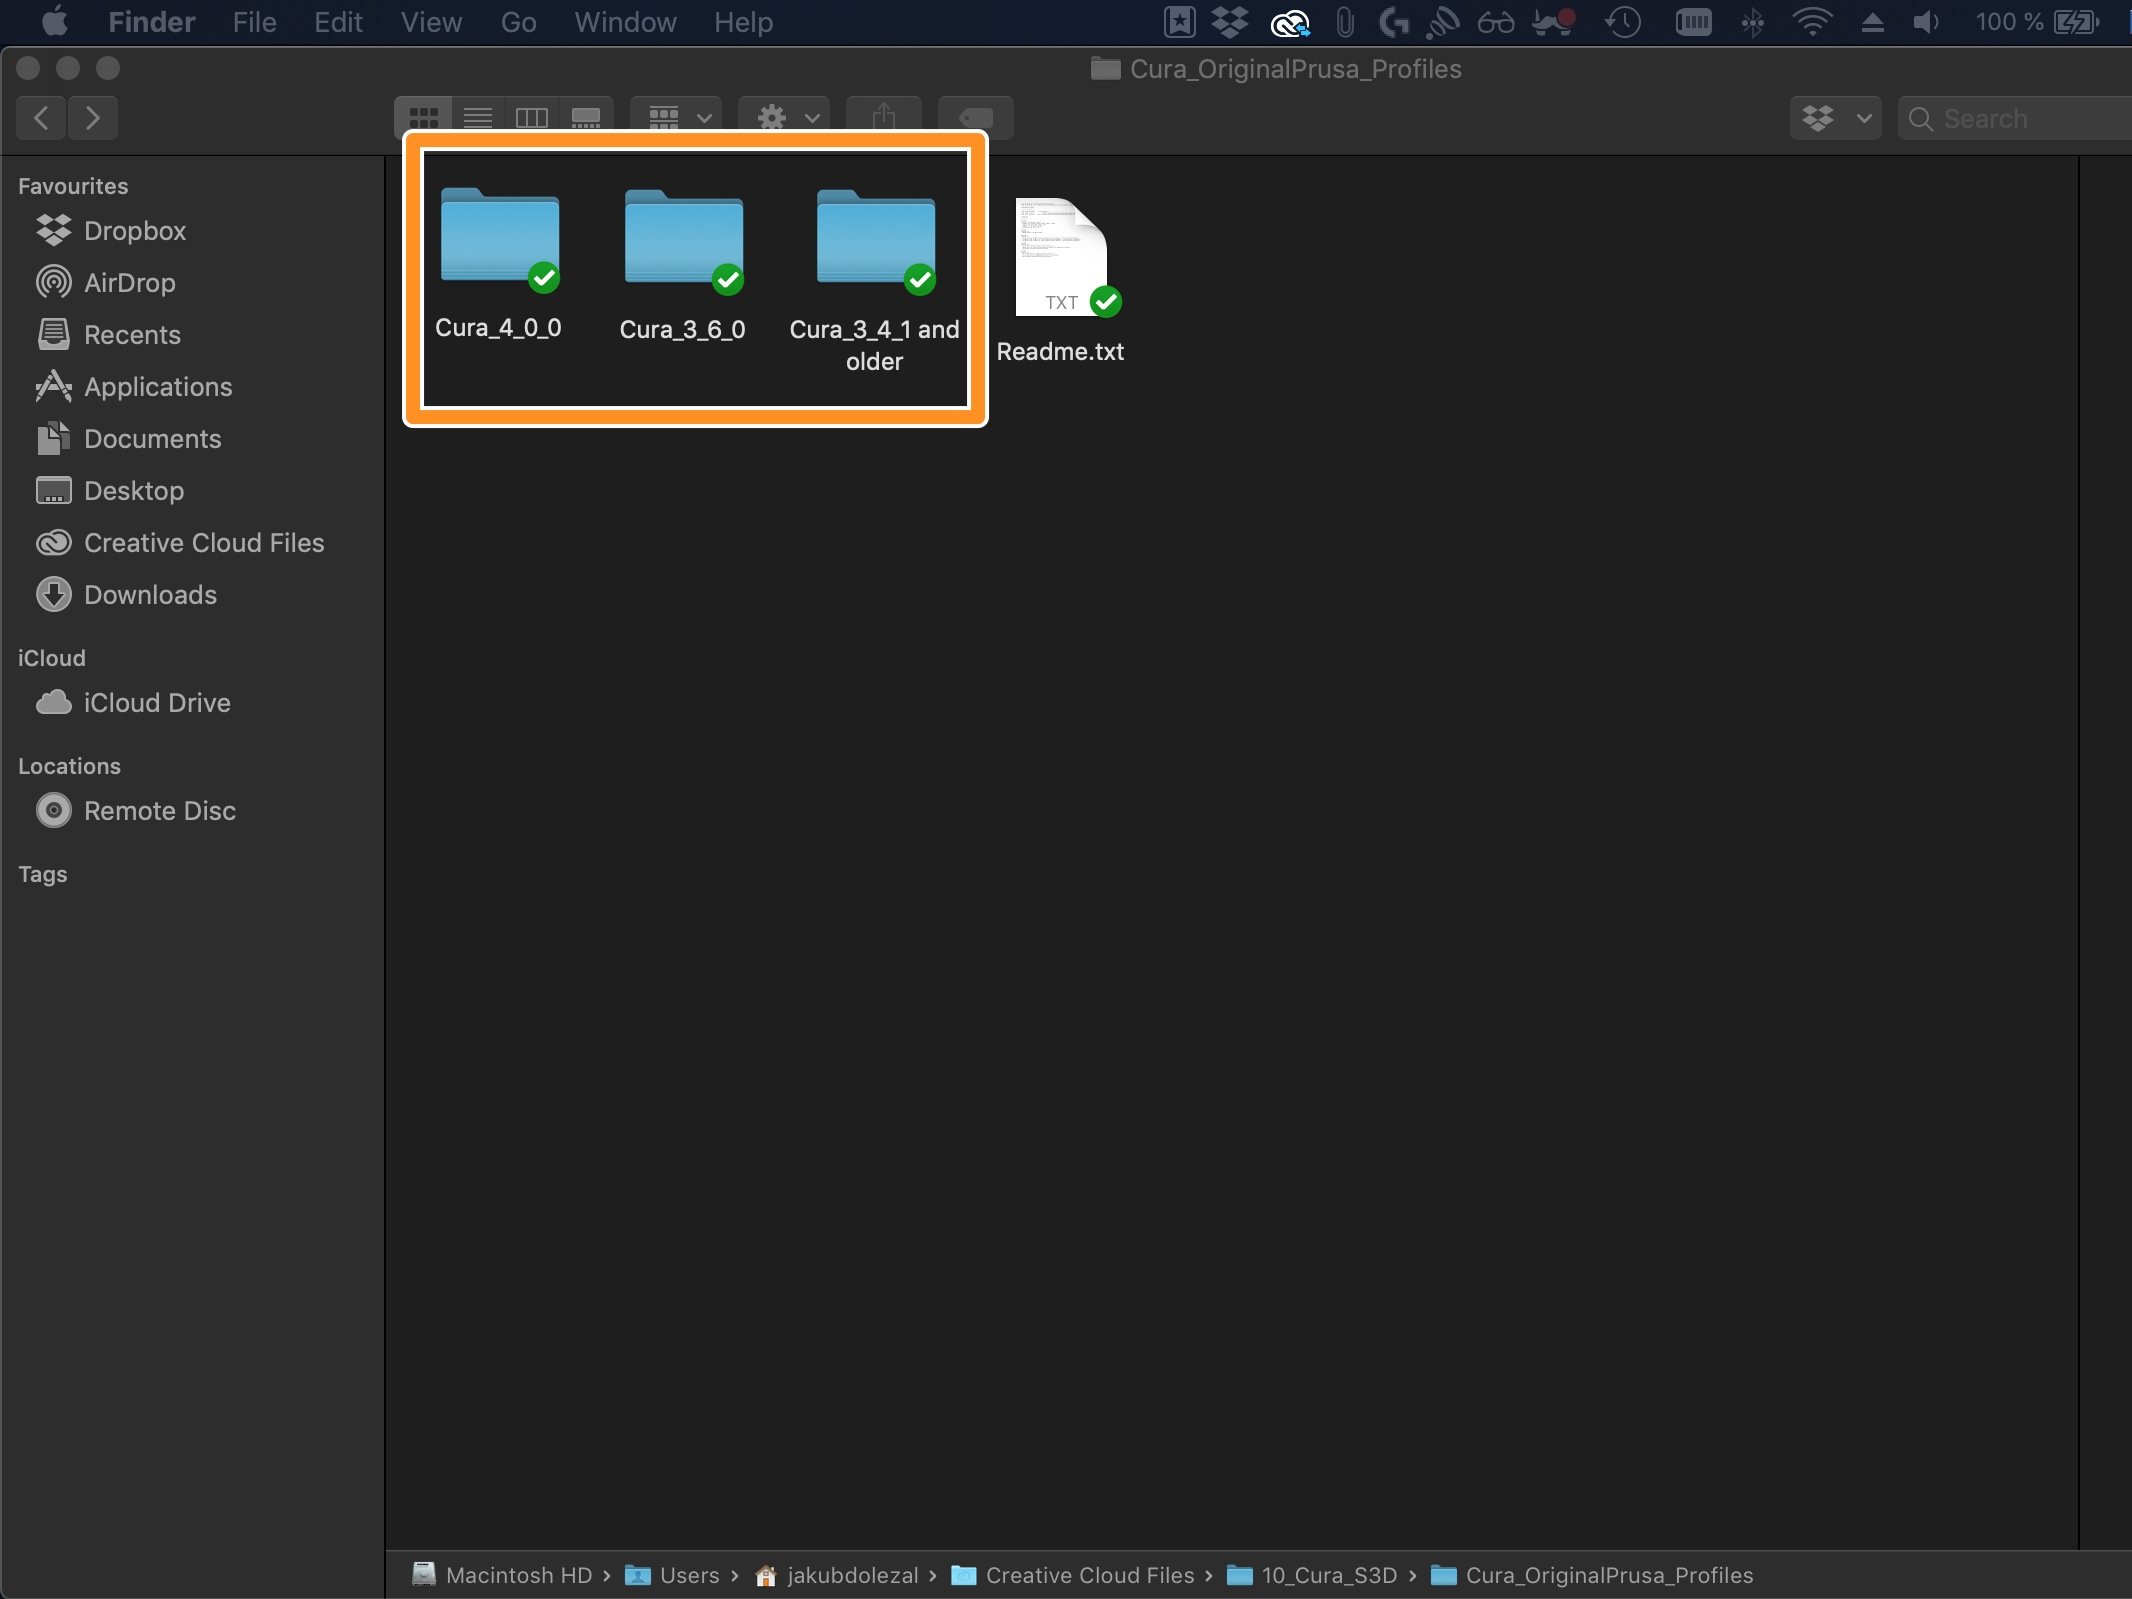This screenshot has width=2132, height=1599.
Task: Click the Dropbox menu bar icon
Action: [x=1230, y=22]
